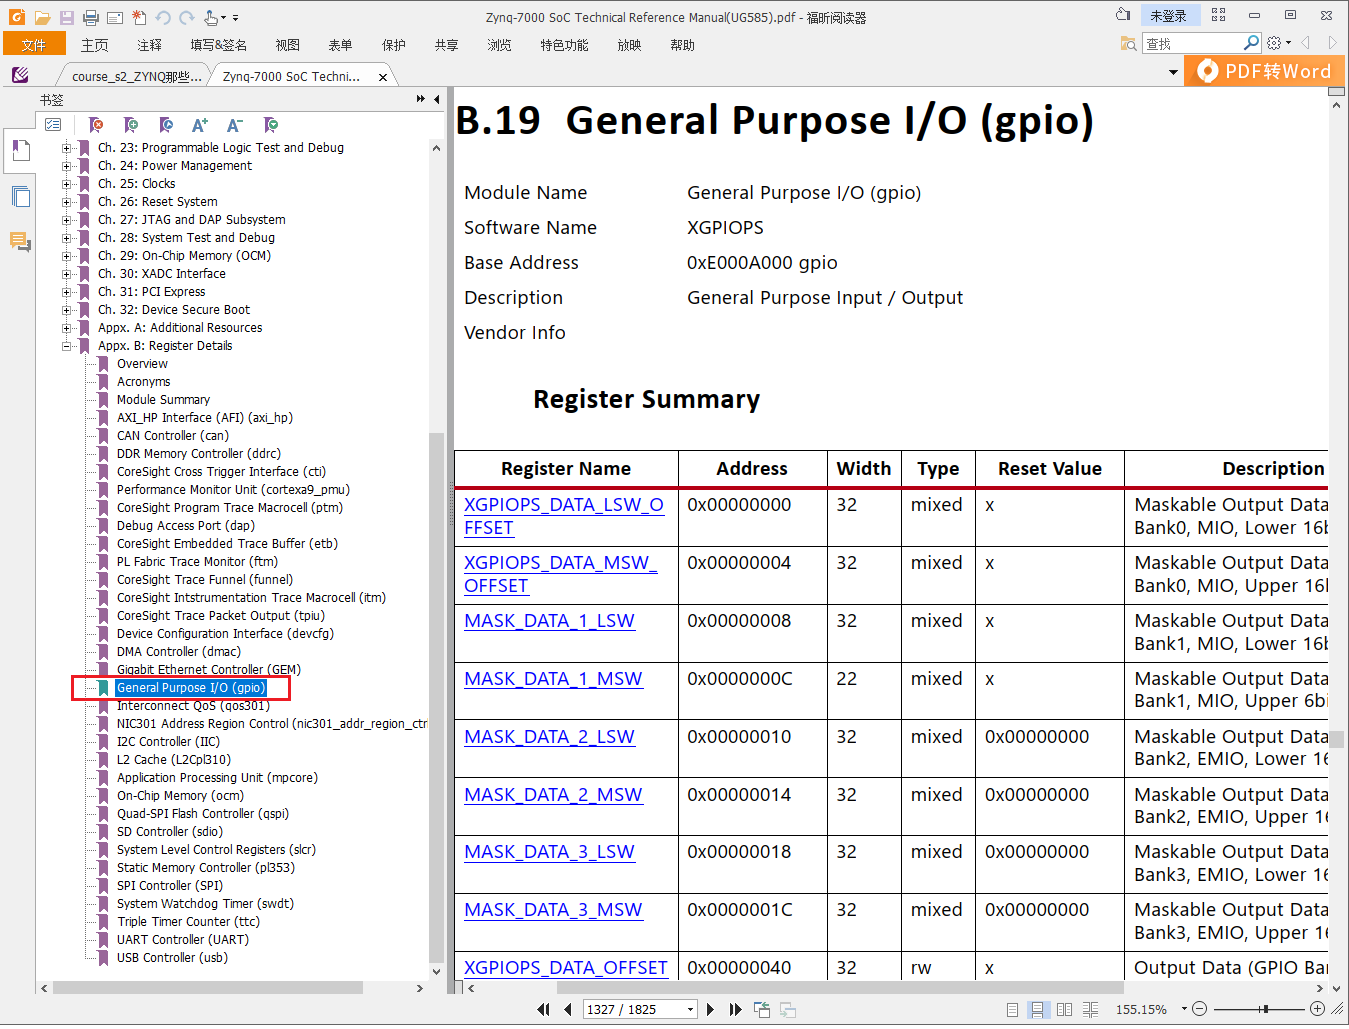Click the zoom out minus icon
Viewport: 1349px width, 1029px height.
[x=1200, y=1009]
